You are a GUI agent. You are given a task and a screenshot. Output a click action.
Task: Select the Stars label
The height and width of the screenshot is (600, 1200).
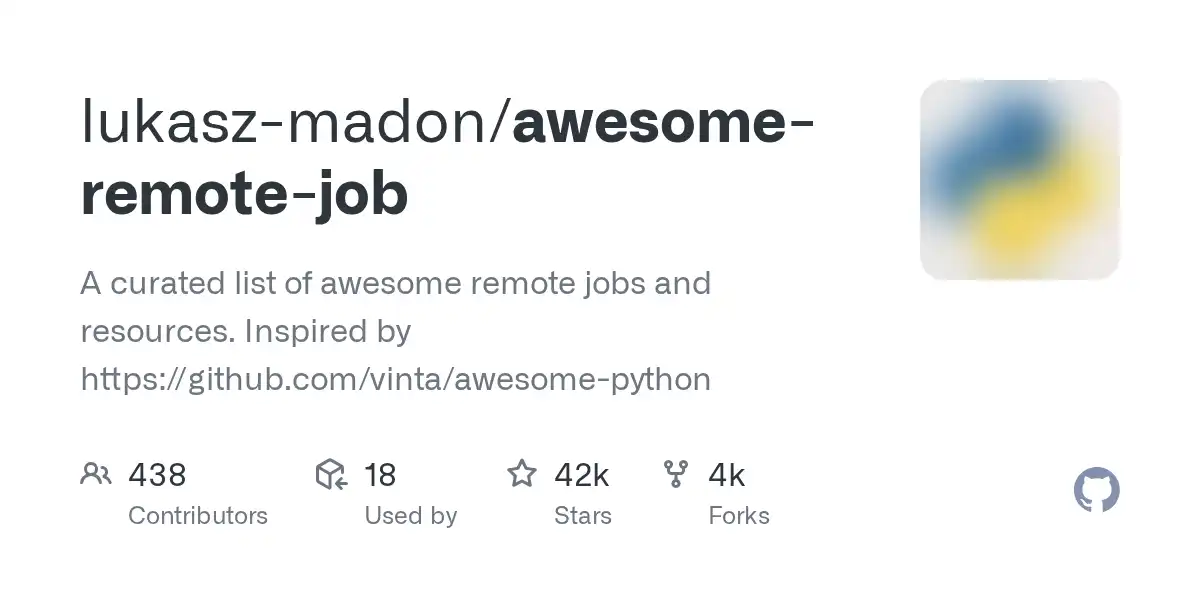pos(583,516)
